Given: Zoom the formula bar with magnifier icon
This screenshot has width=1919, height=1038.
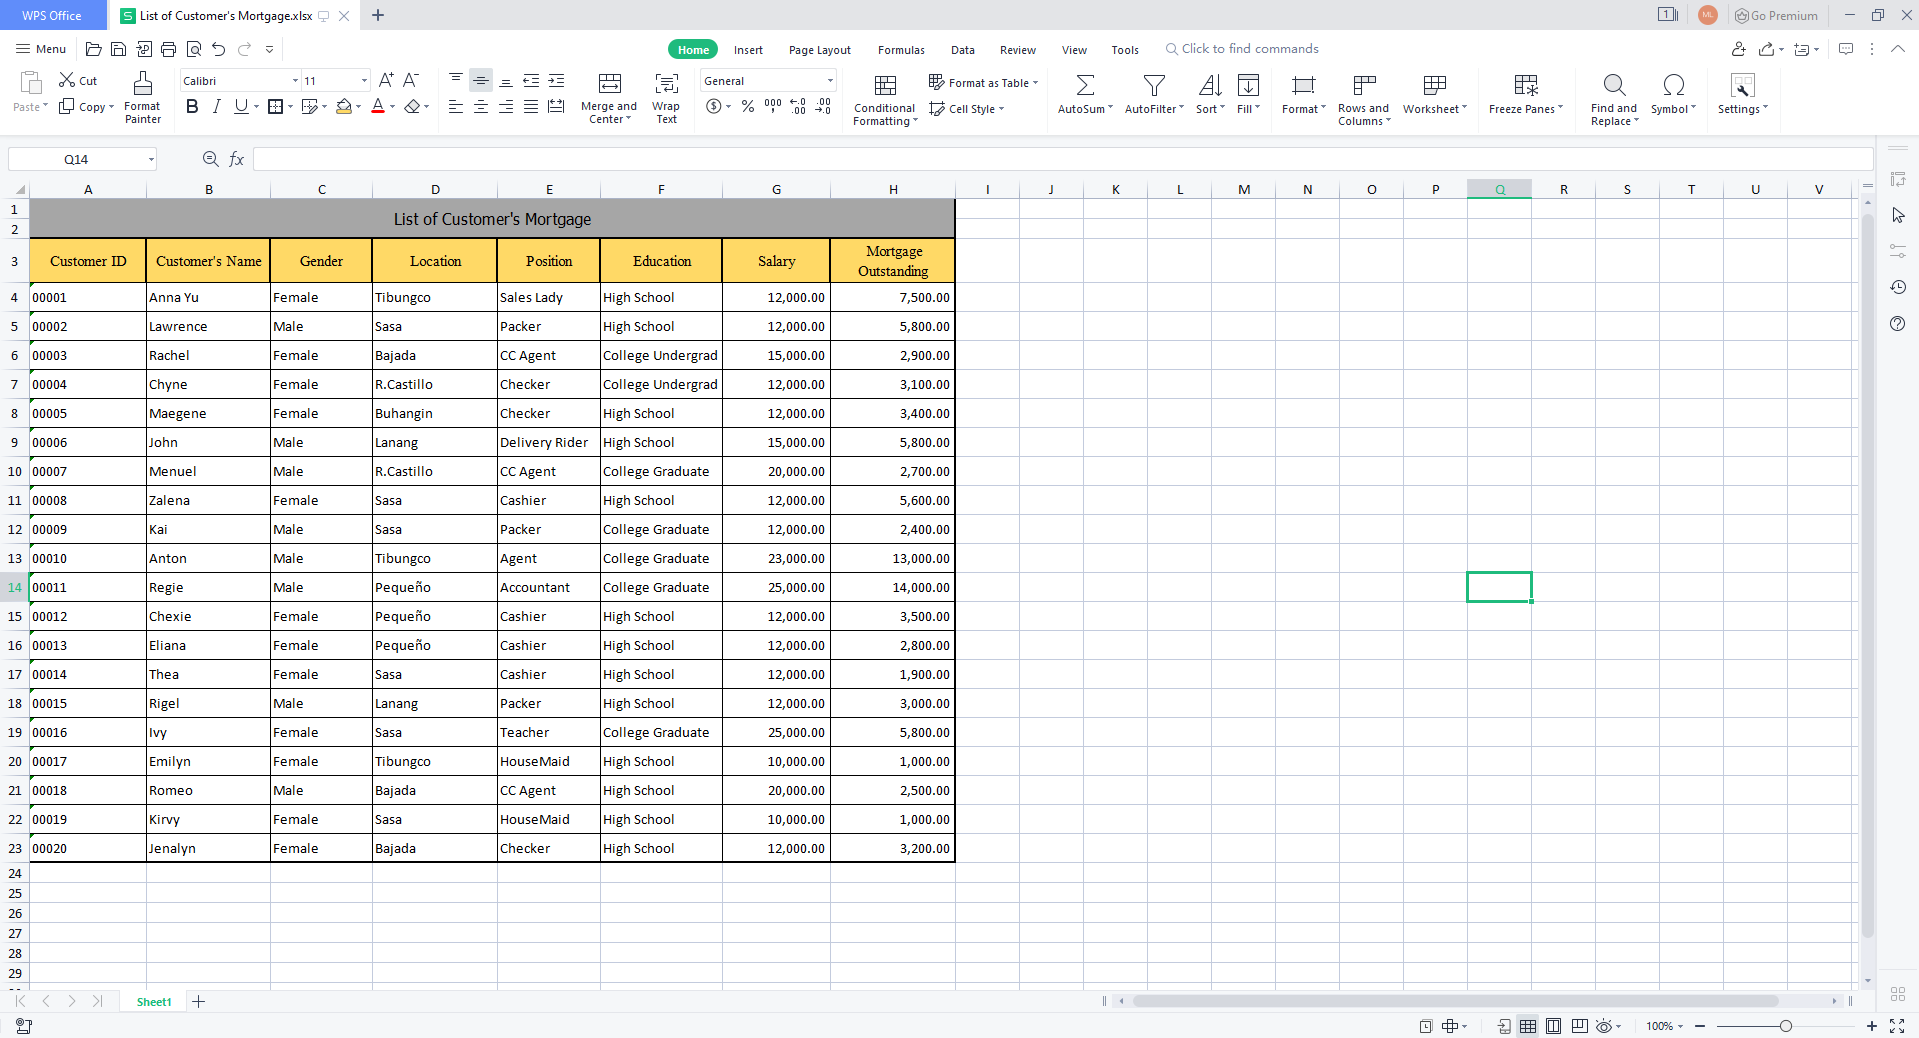Looking at the screenshot, I should [210, 159].
